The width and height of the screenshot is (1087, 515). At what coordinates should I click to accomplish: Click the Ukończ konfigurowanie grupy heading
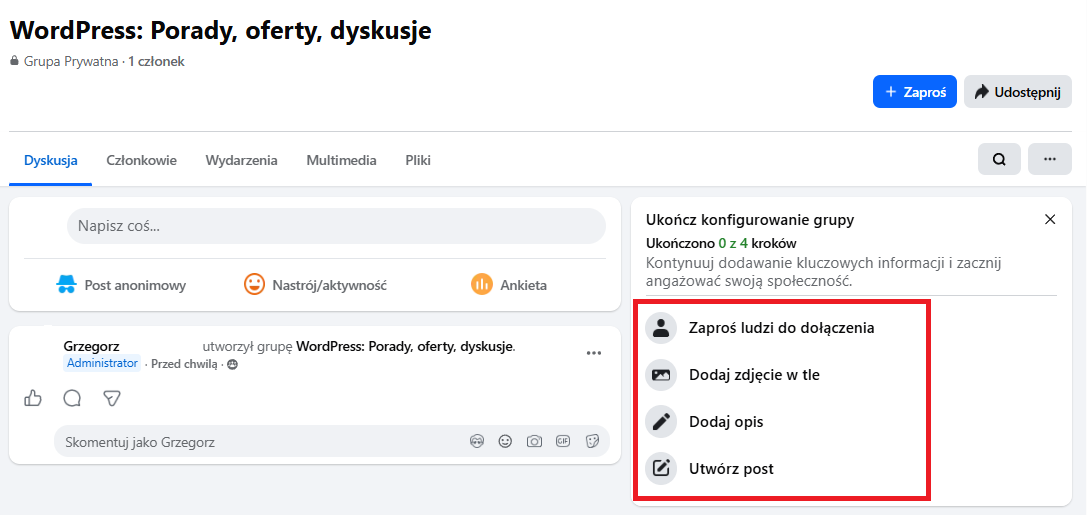[x=750, y=220]
